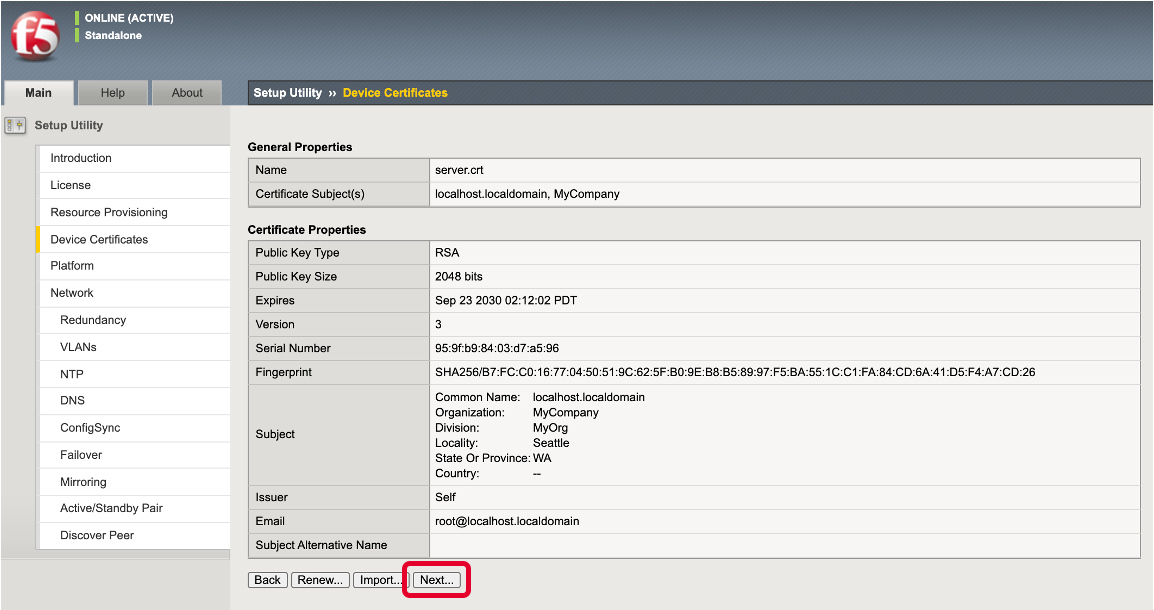Viewport: 1154px width, 610px height.
Task: Click the Setup Utility breadcrumb
Action: (288, 93)
